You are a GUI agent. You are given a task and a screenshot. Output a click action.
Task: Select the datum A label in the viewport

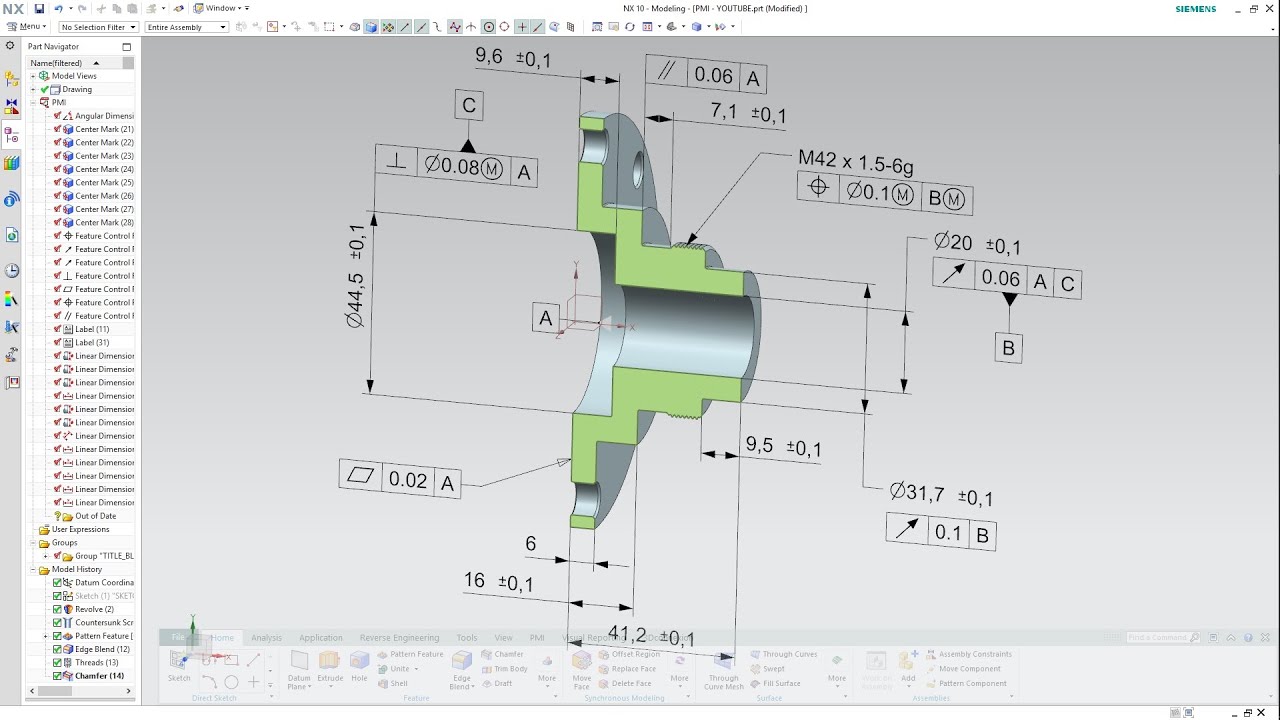(545, 319)
